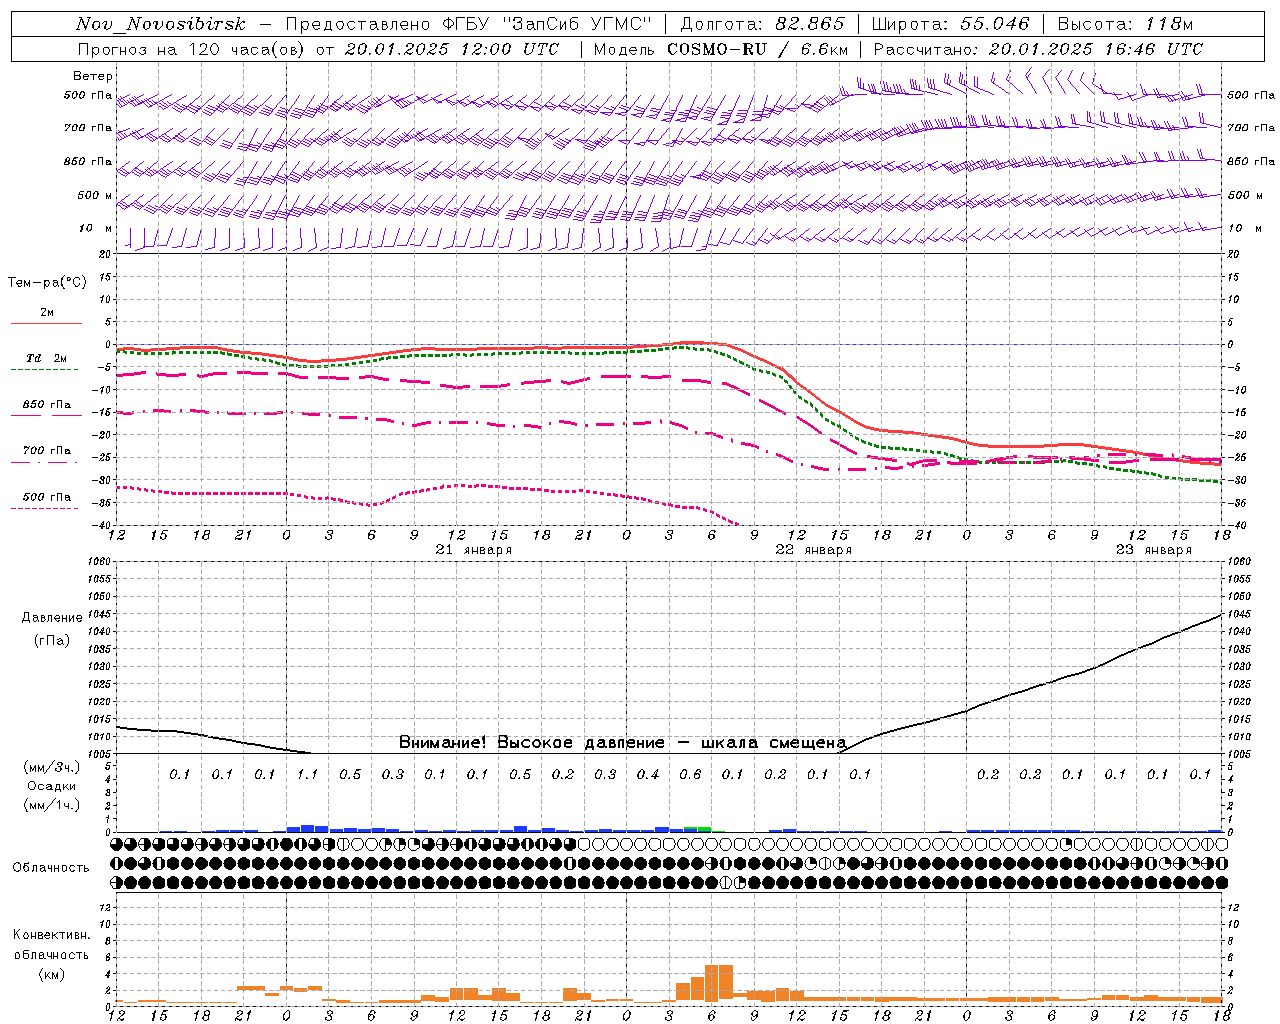Select the latitude value "Широта: 55.046"
Viewport: 1280px width, 1024px height.
click(950, 24)
